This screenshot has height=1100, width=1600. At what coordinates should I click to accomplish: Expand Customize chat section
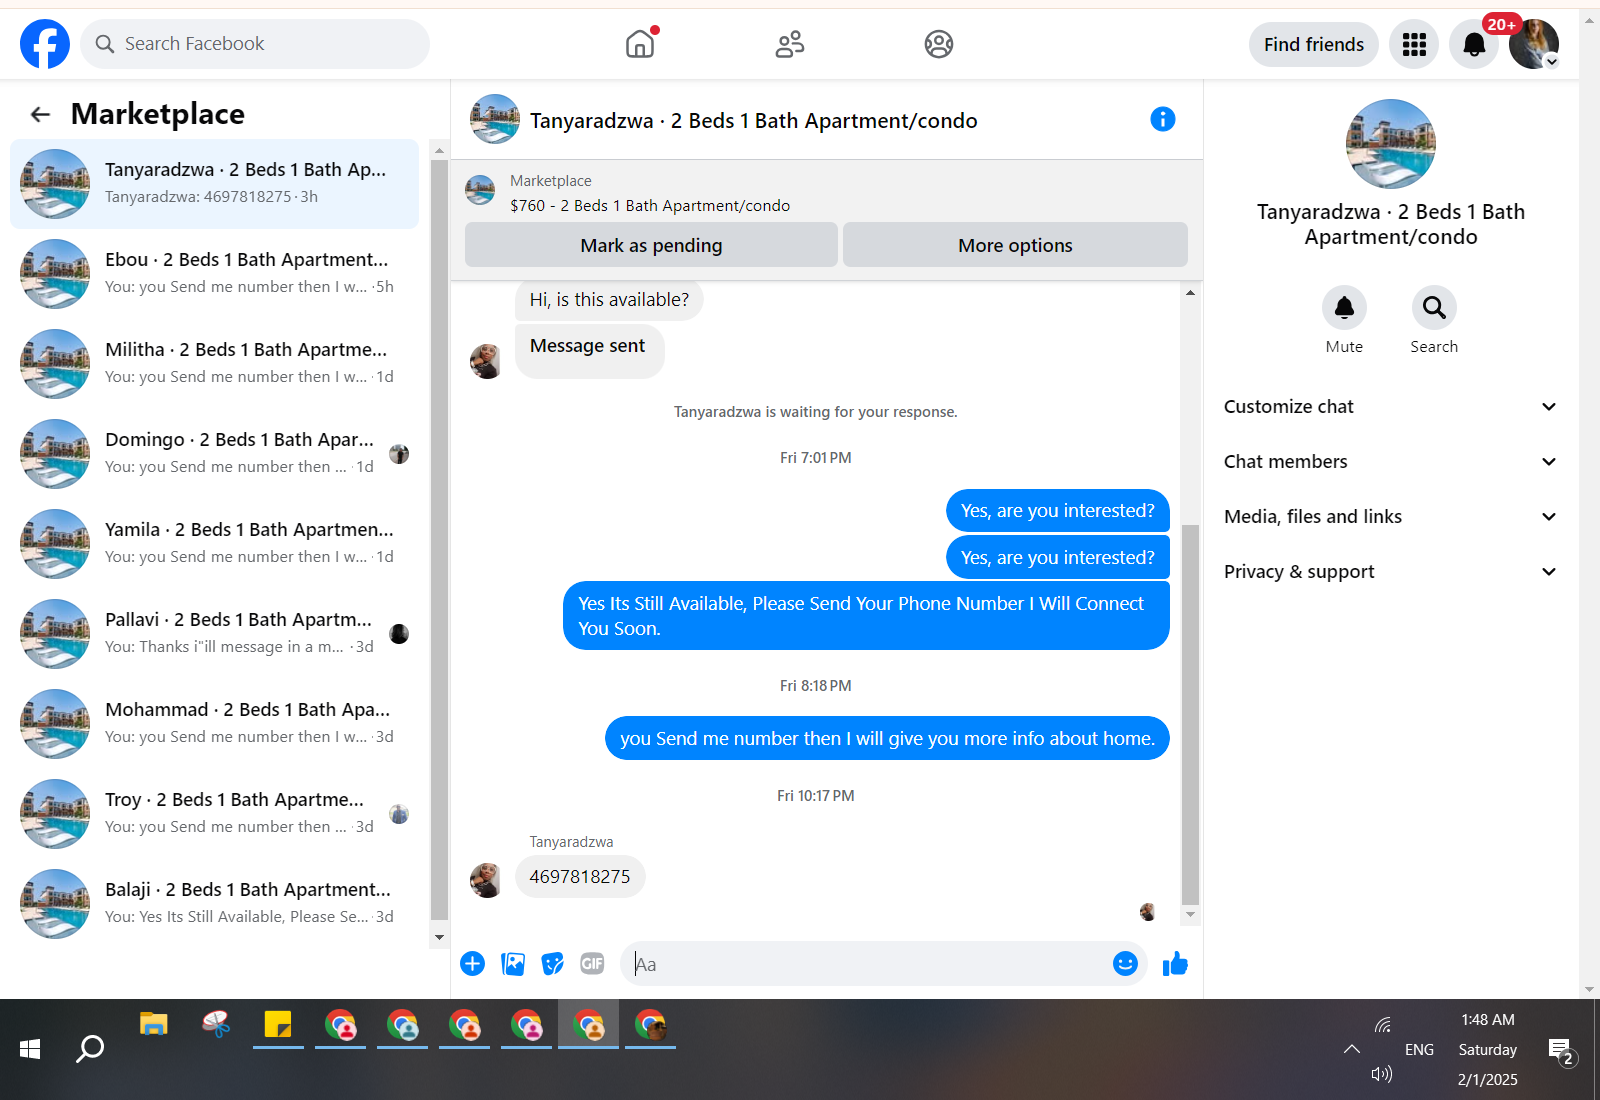click(1390, 407)
